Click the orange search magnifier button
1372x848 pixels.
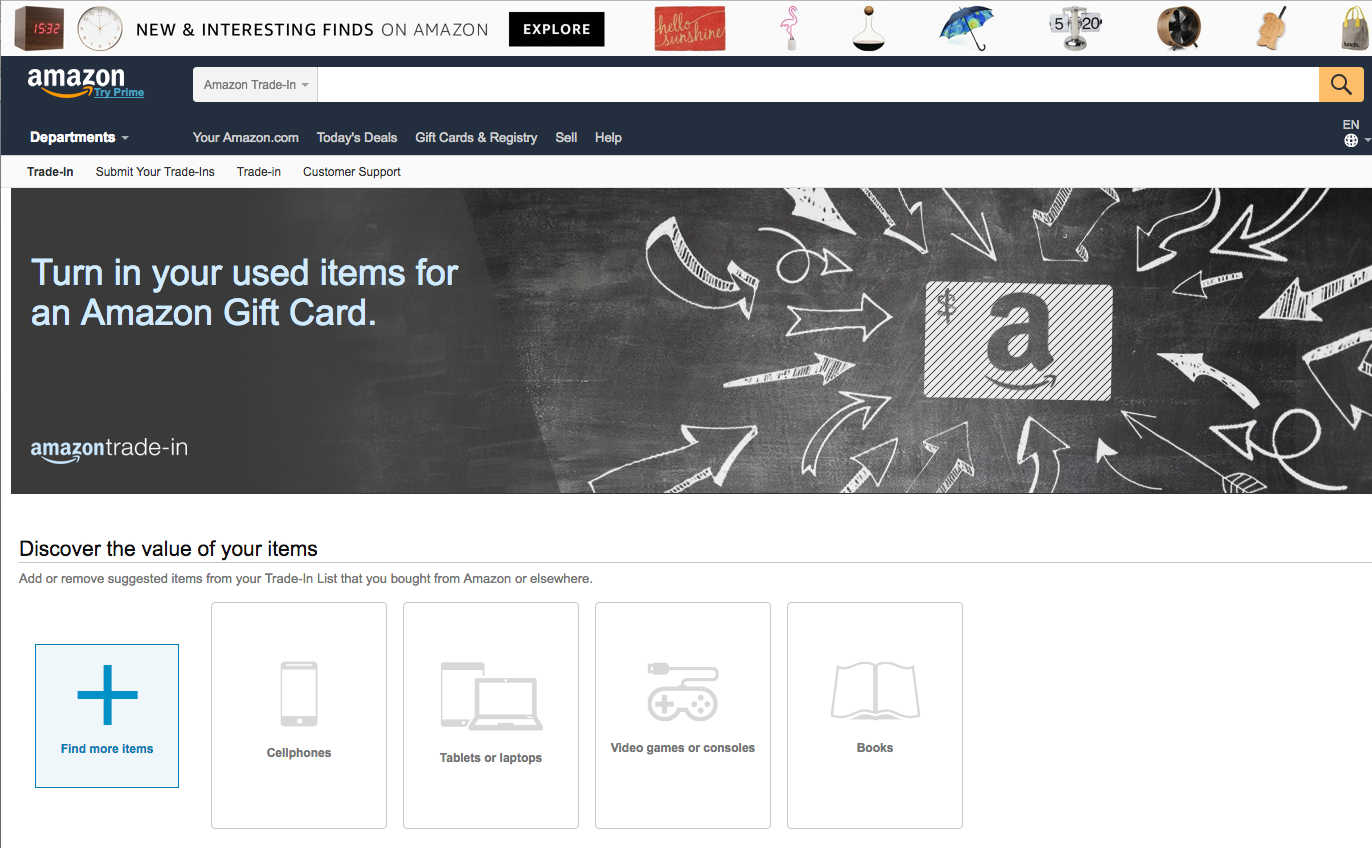click(1341, 85)
